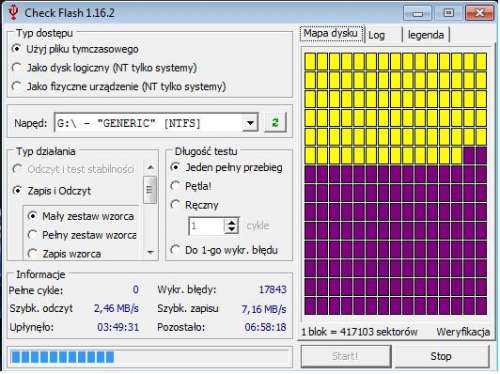Open the 'Napęd' drive dropdown
The width and height of the screenshot is (500, 374).
(250, 123)
